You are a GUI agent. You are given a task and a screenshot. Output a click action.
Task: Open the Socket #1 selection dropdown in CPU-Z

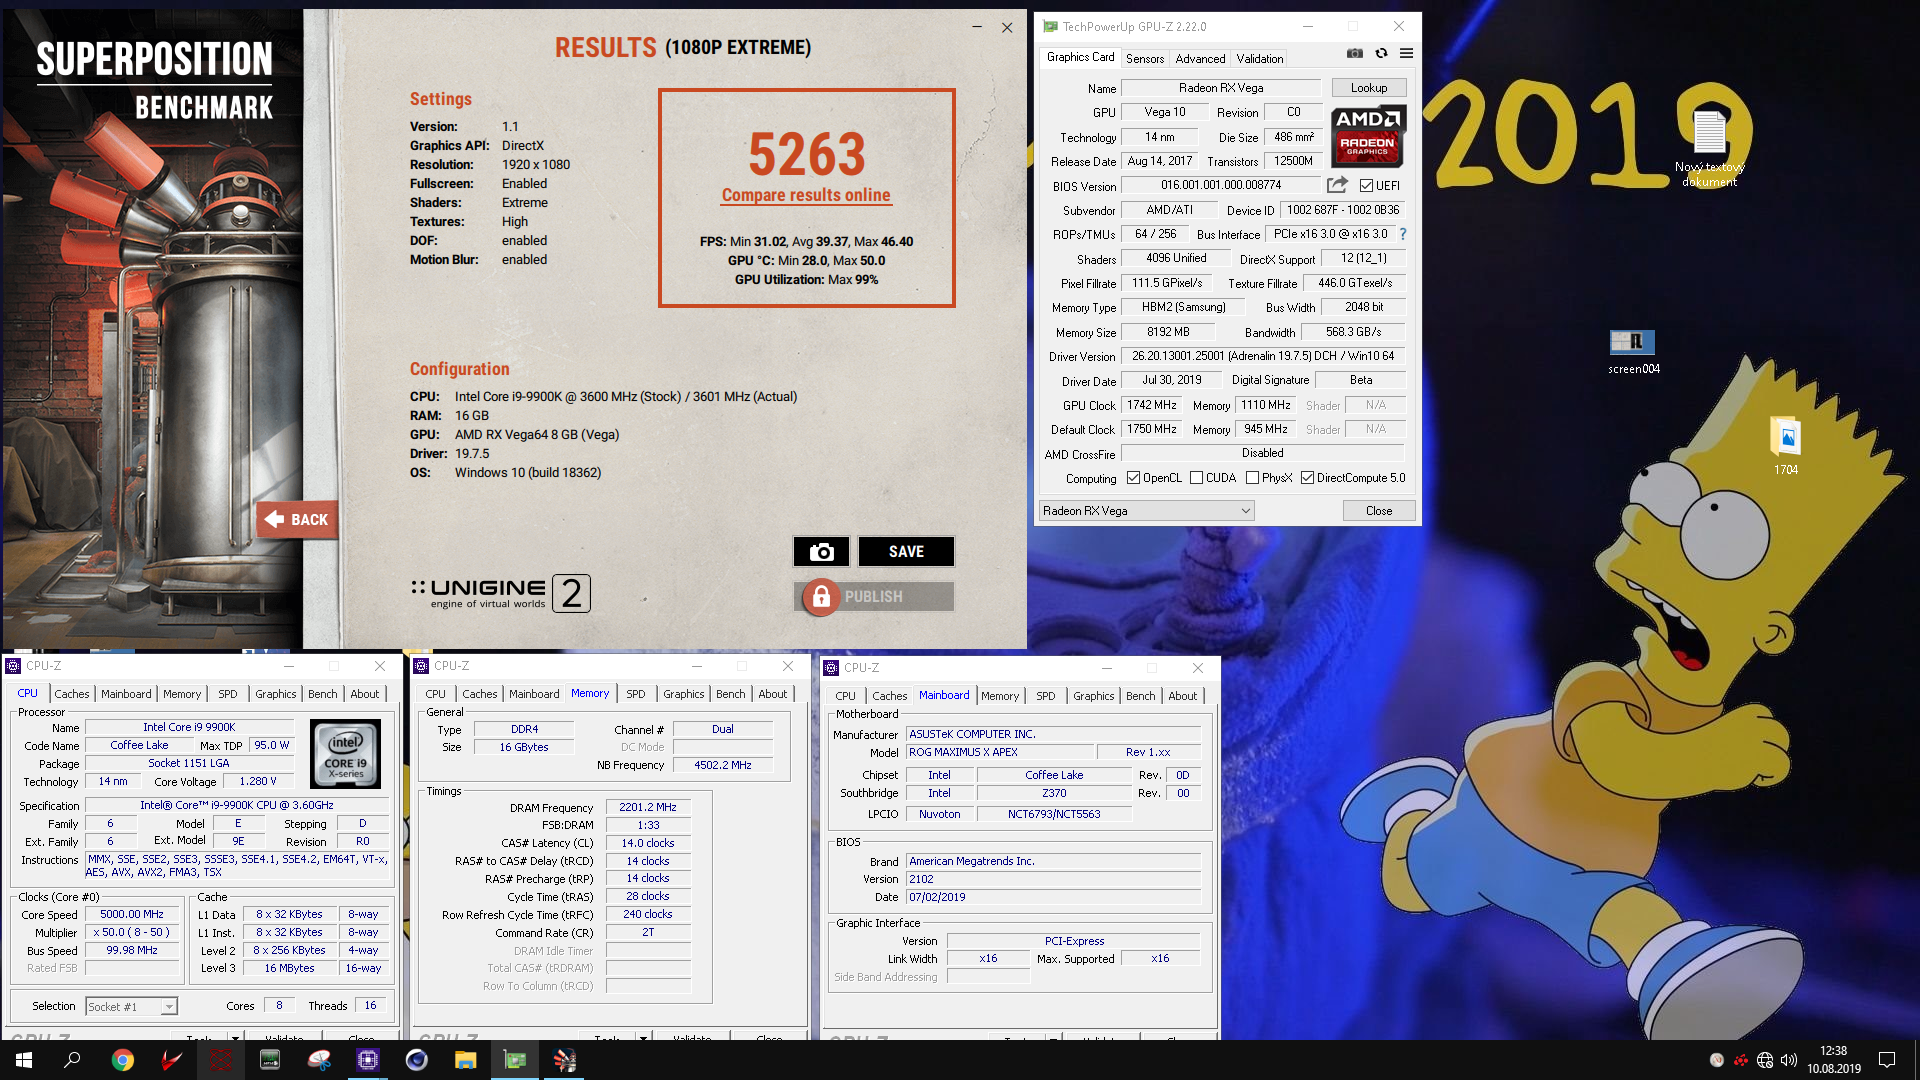[131, 1006]
